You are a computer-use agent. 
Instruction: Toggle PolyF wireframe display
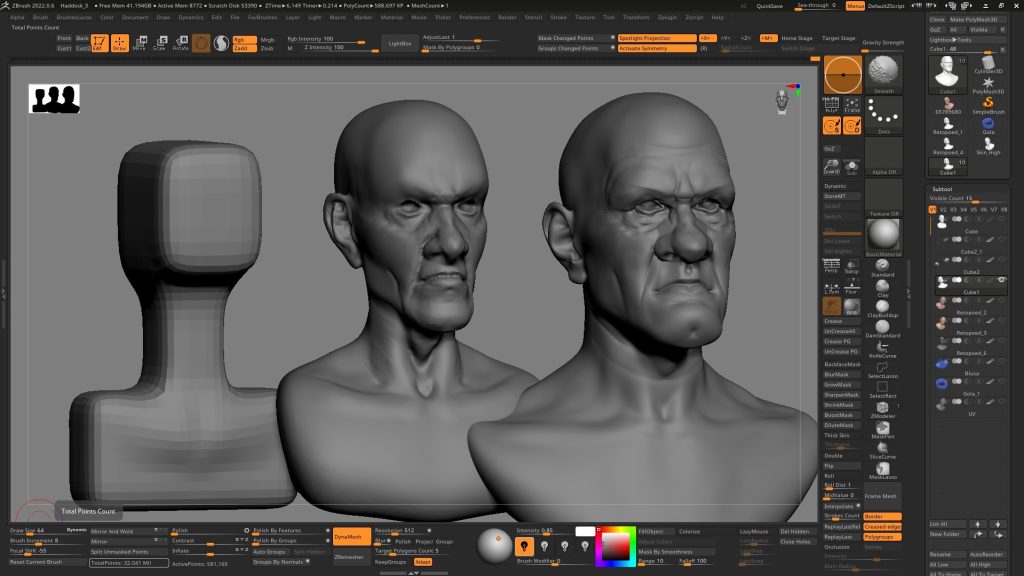click(x=831, y=105)
